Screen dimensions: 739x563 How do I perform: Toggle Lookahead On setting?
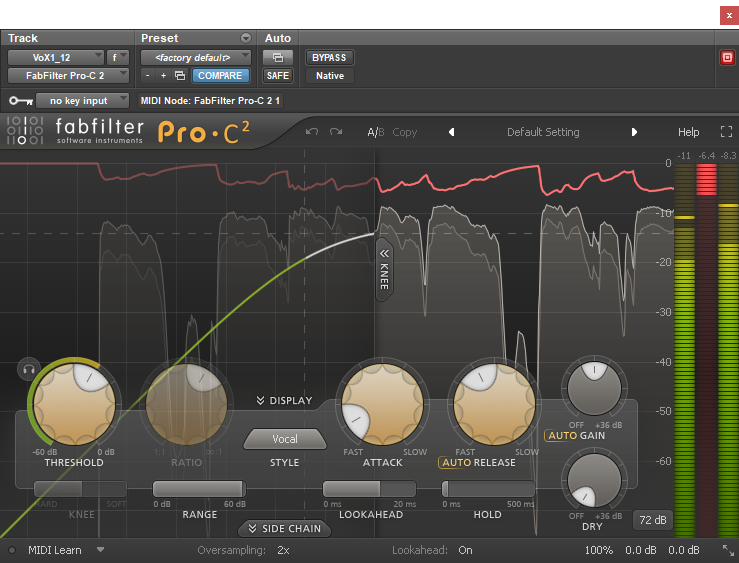pos(465,550)
